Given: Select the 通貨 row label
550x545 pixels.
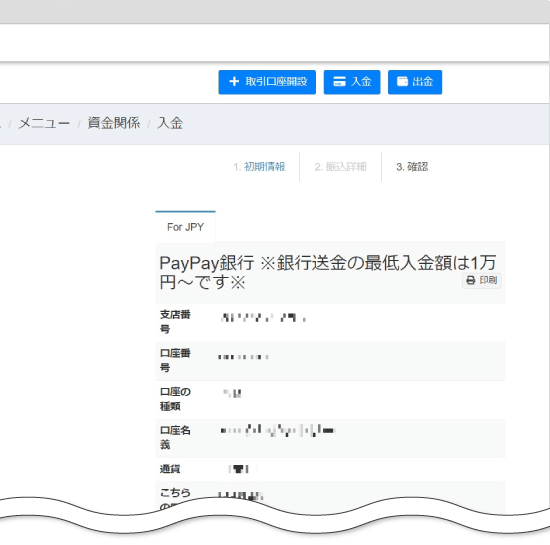Looking at the screenshot, I should pyautogui.click(x=170, y=469).
